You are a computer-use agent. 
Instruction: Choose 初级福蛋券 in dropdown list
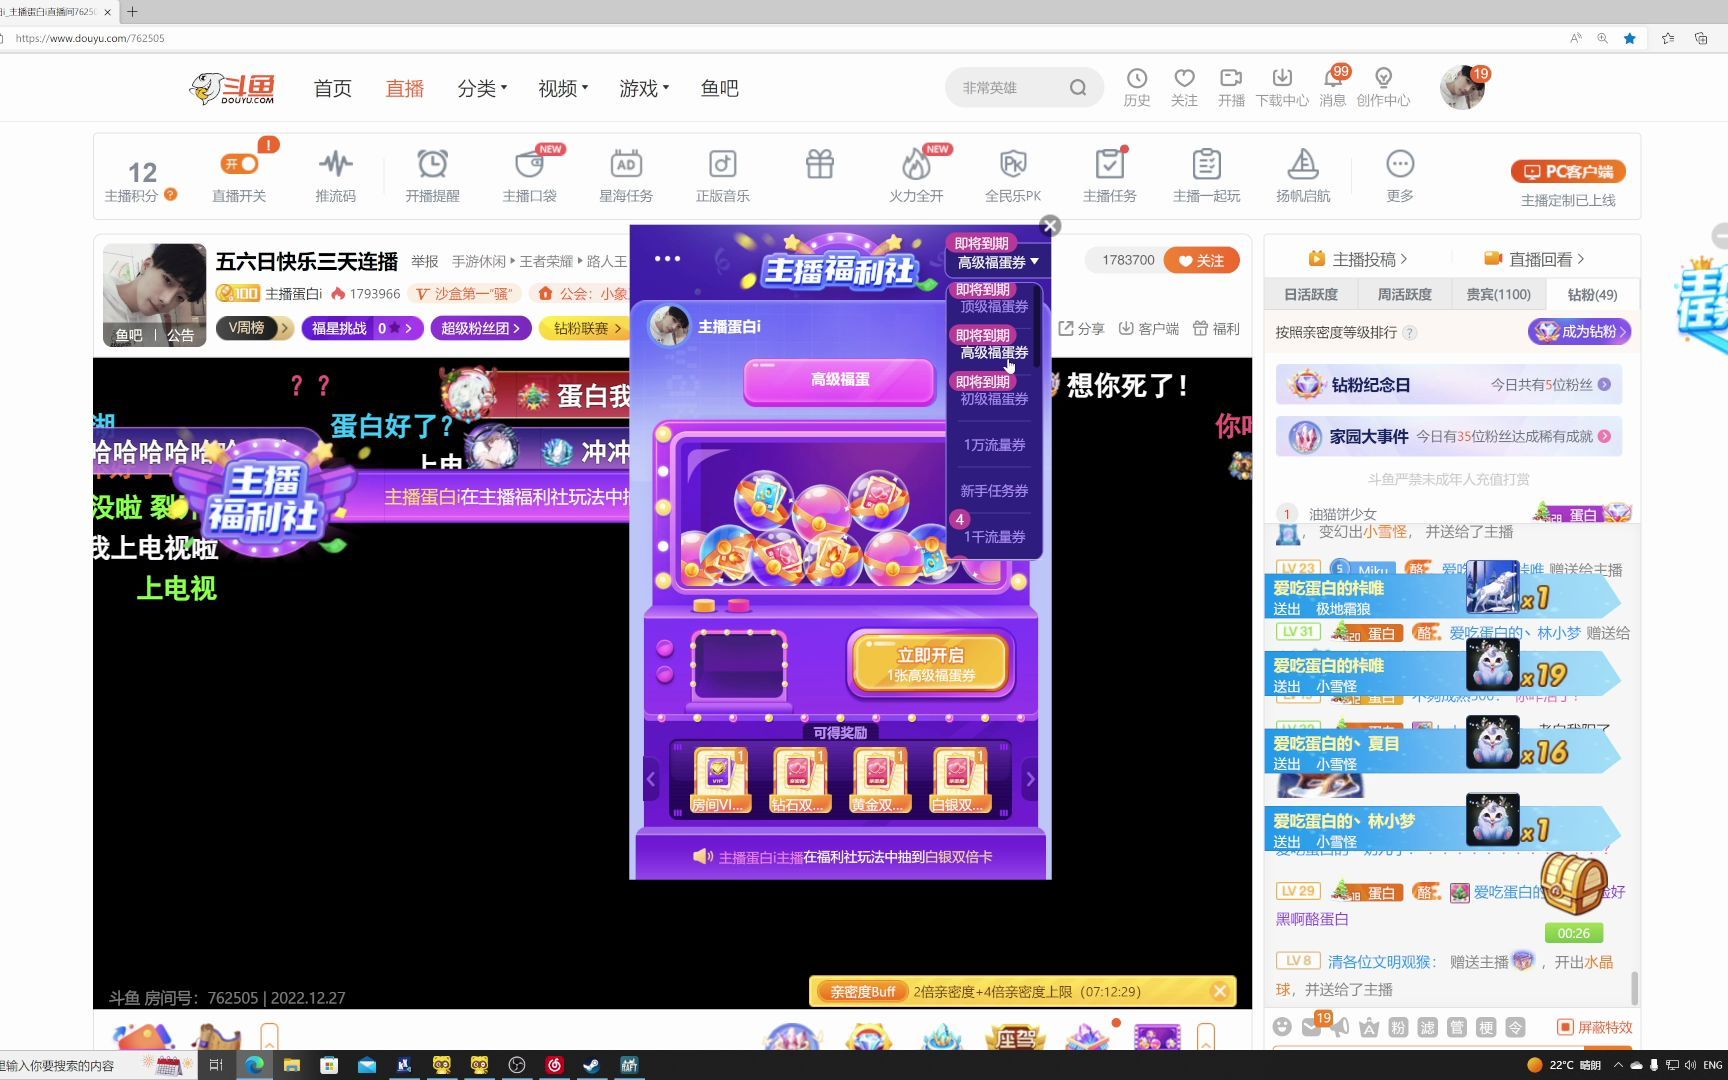coord(994,399)
